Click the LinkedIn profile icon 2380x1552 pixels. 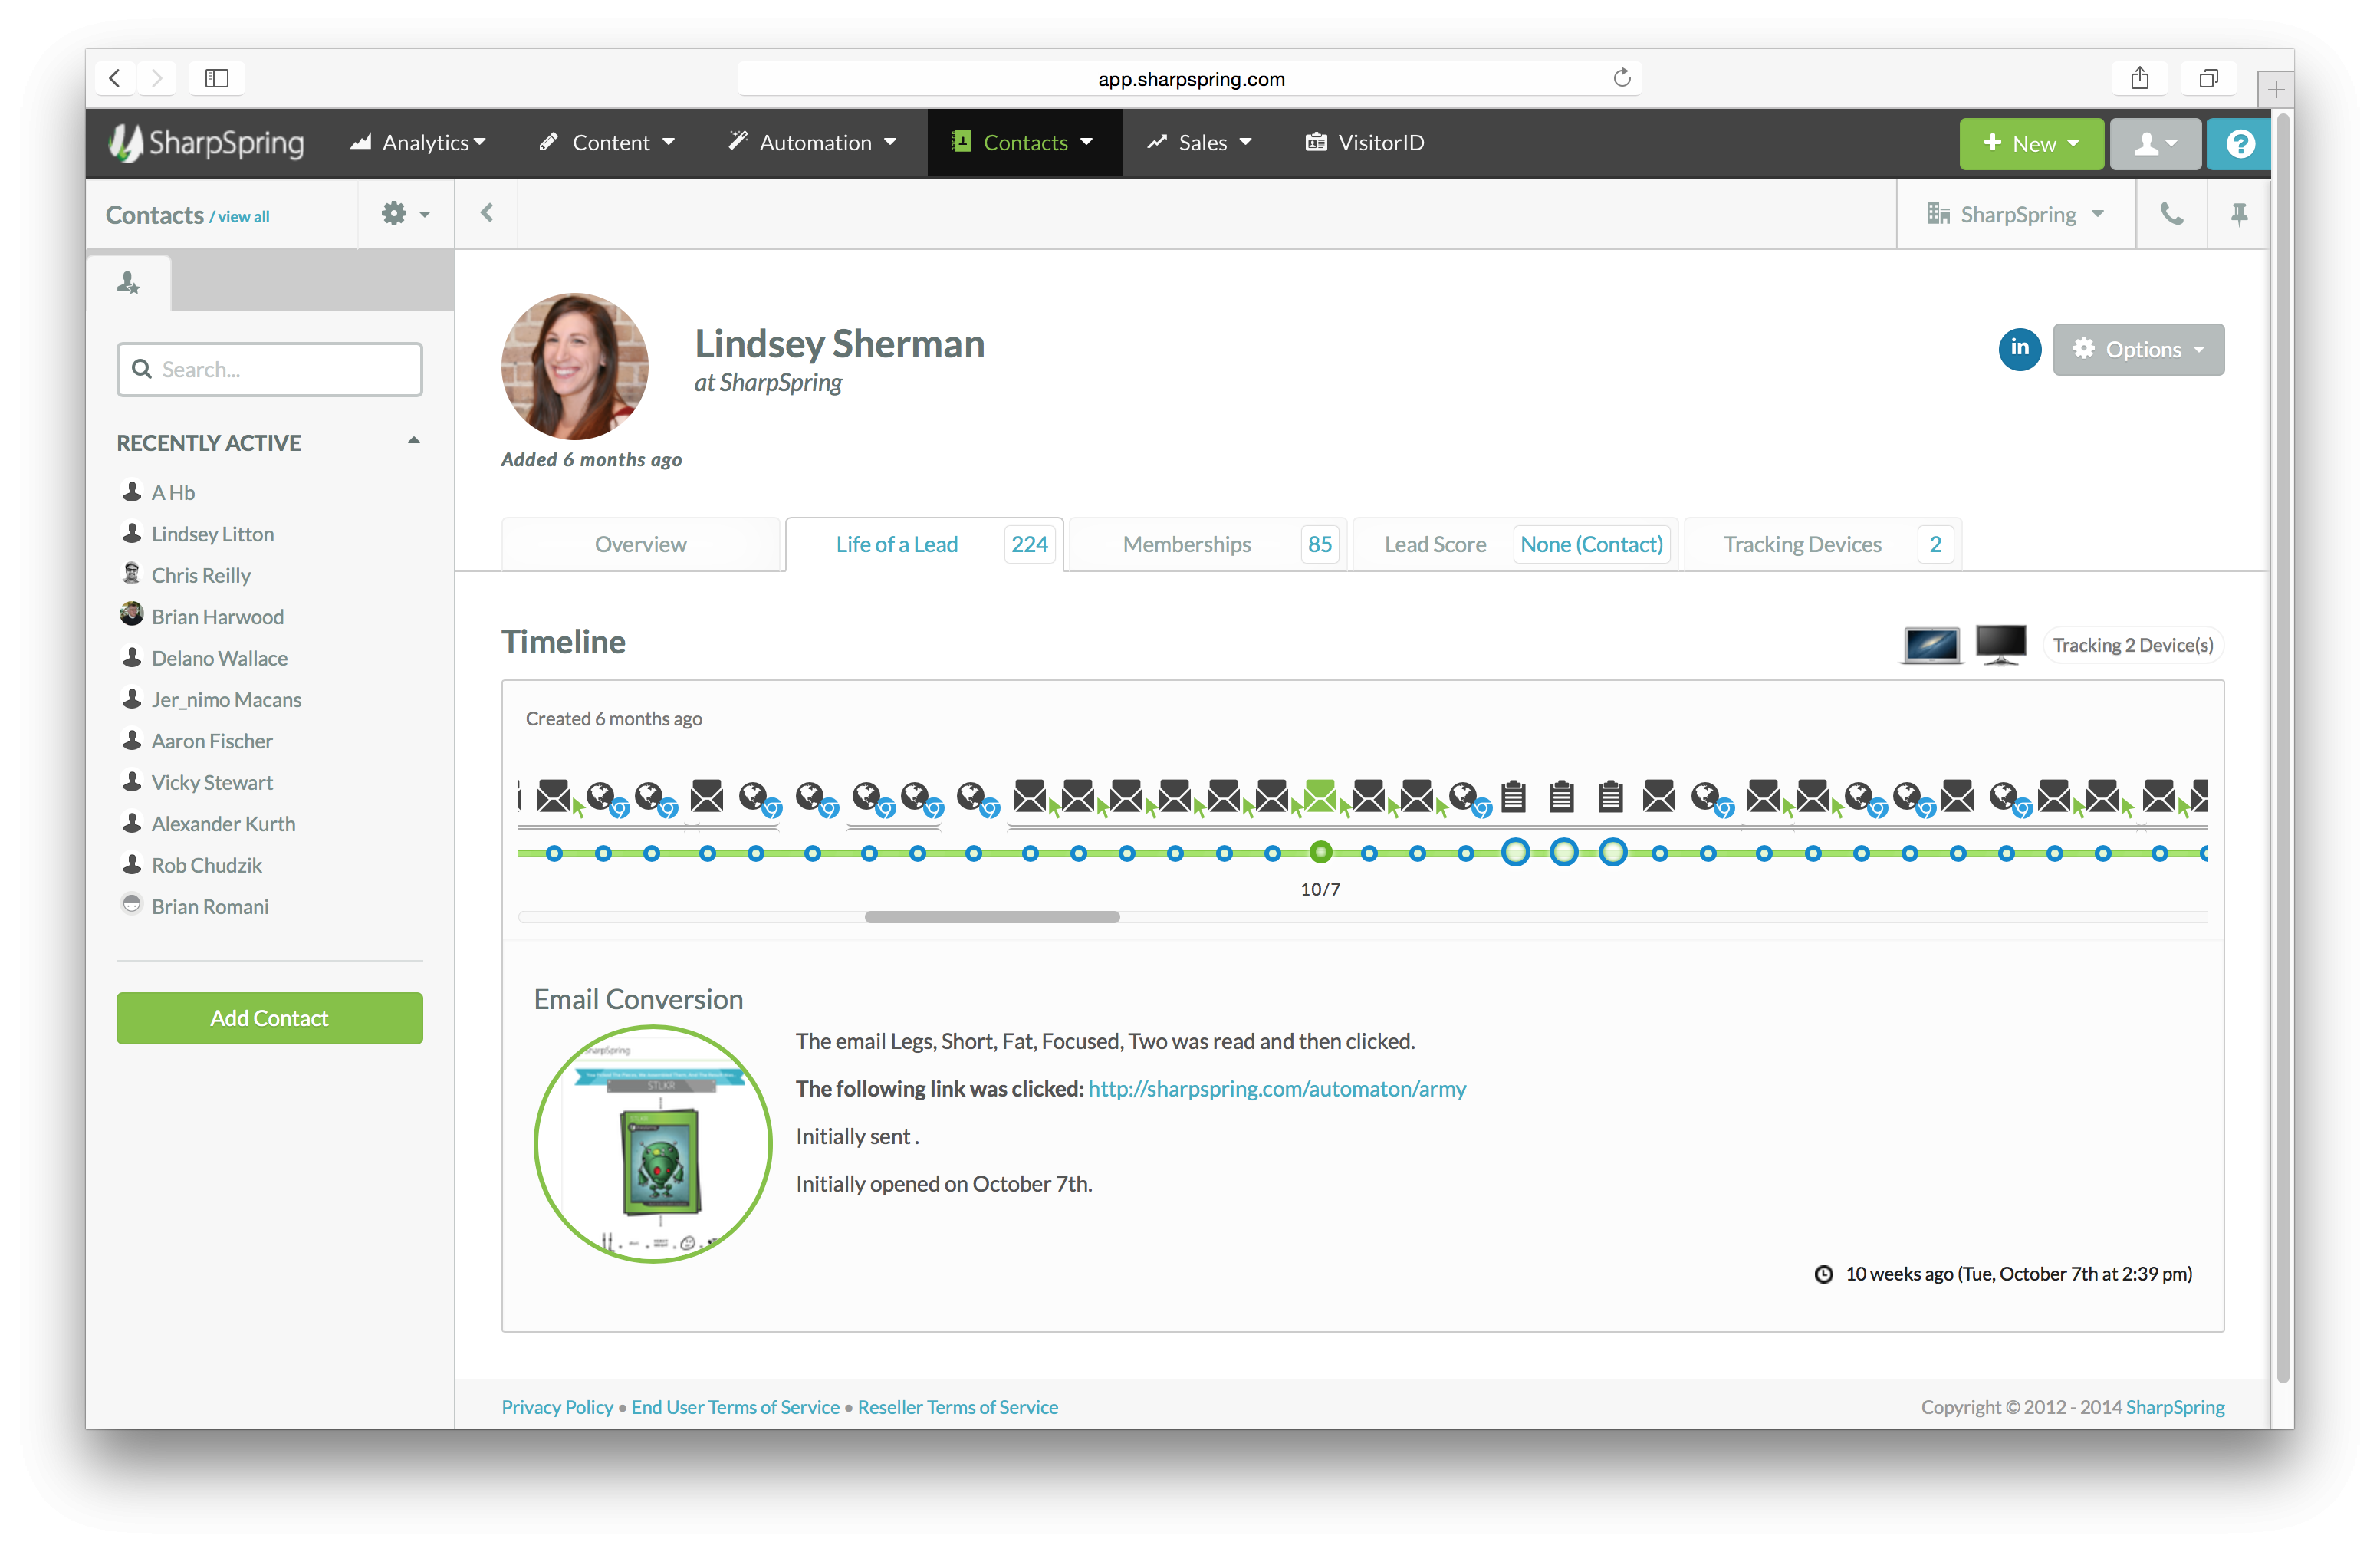pyautogui.click(x=2018, y=349)
